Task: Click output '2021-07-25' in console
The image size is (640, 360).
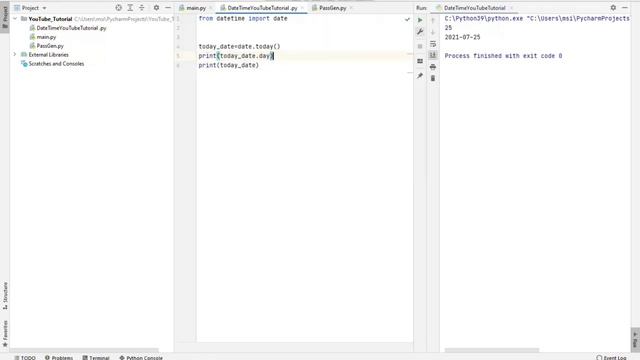Action: [x=462, y=37]
